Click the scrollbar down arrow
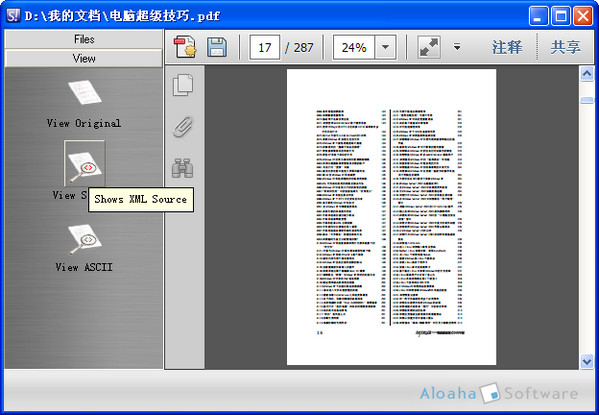The width and height of the screenshot is (599, 415). tap(587, 361)
